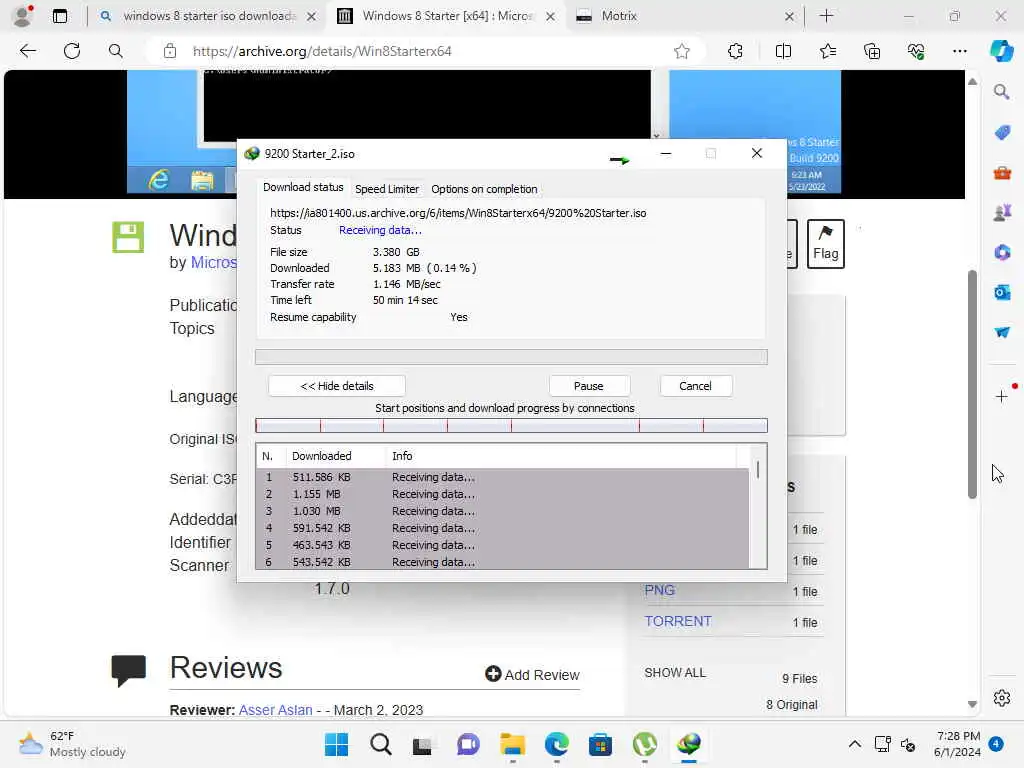The height and width of the screenshot is (768, 1024).
Task: Open the sidebar settings gear icon
Action: pyautogui.click(x=1002, y=698)
